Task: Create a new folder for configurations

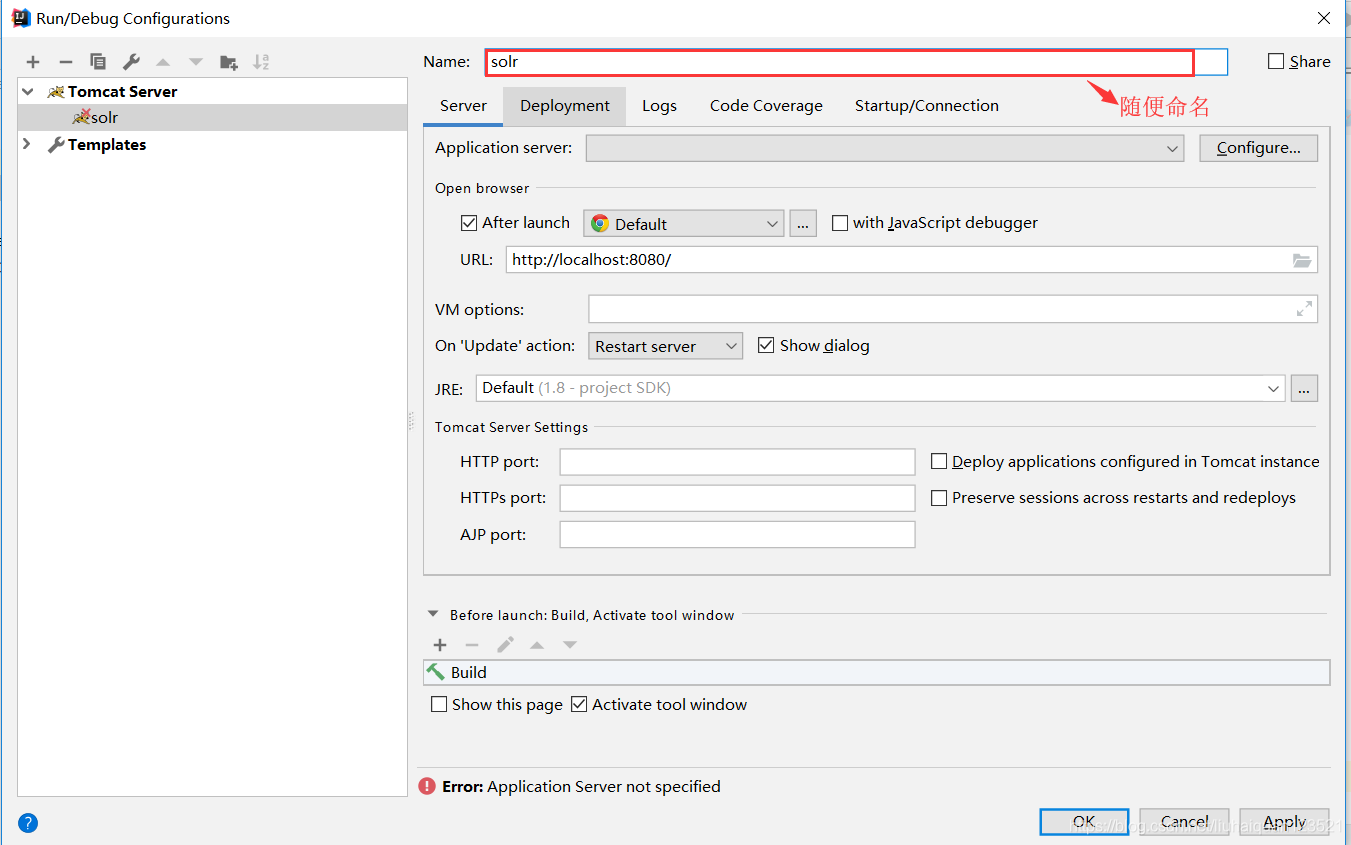Action: tap(229, 62)
